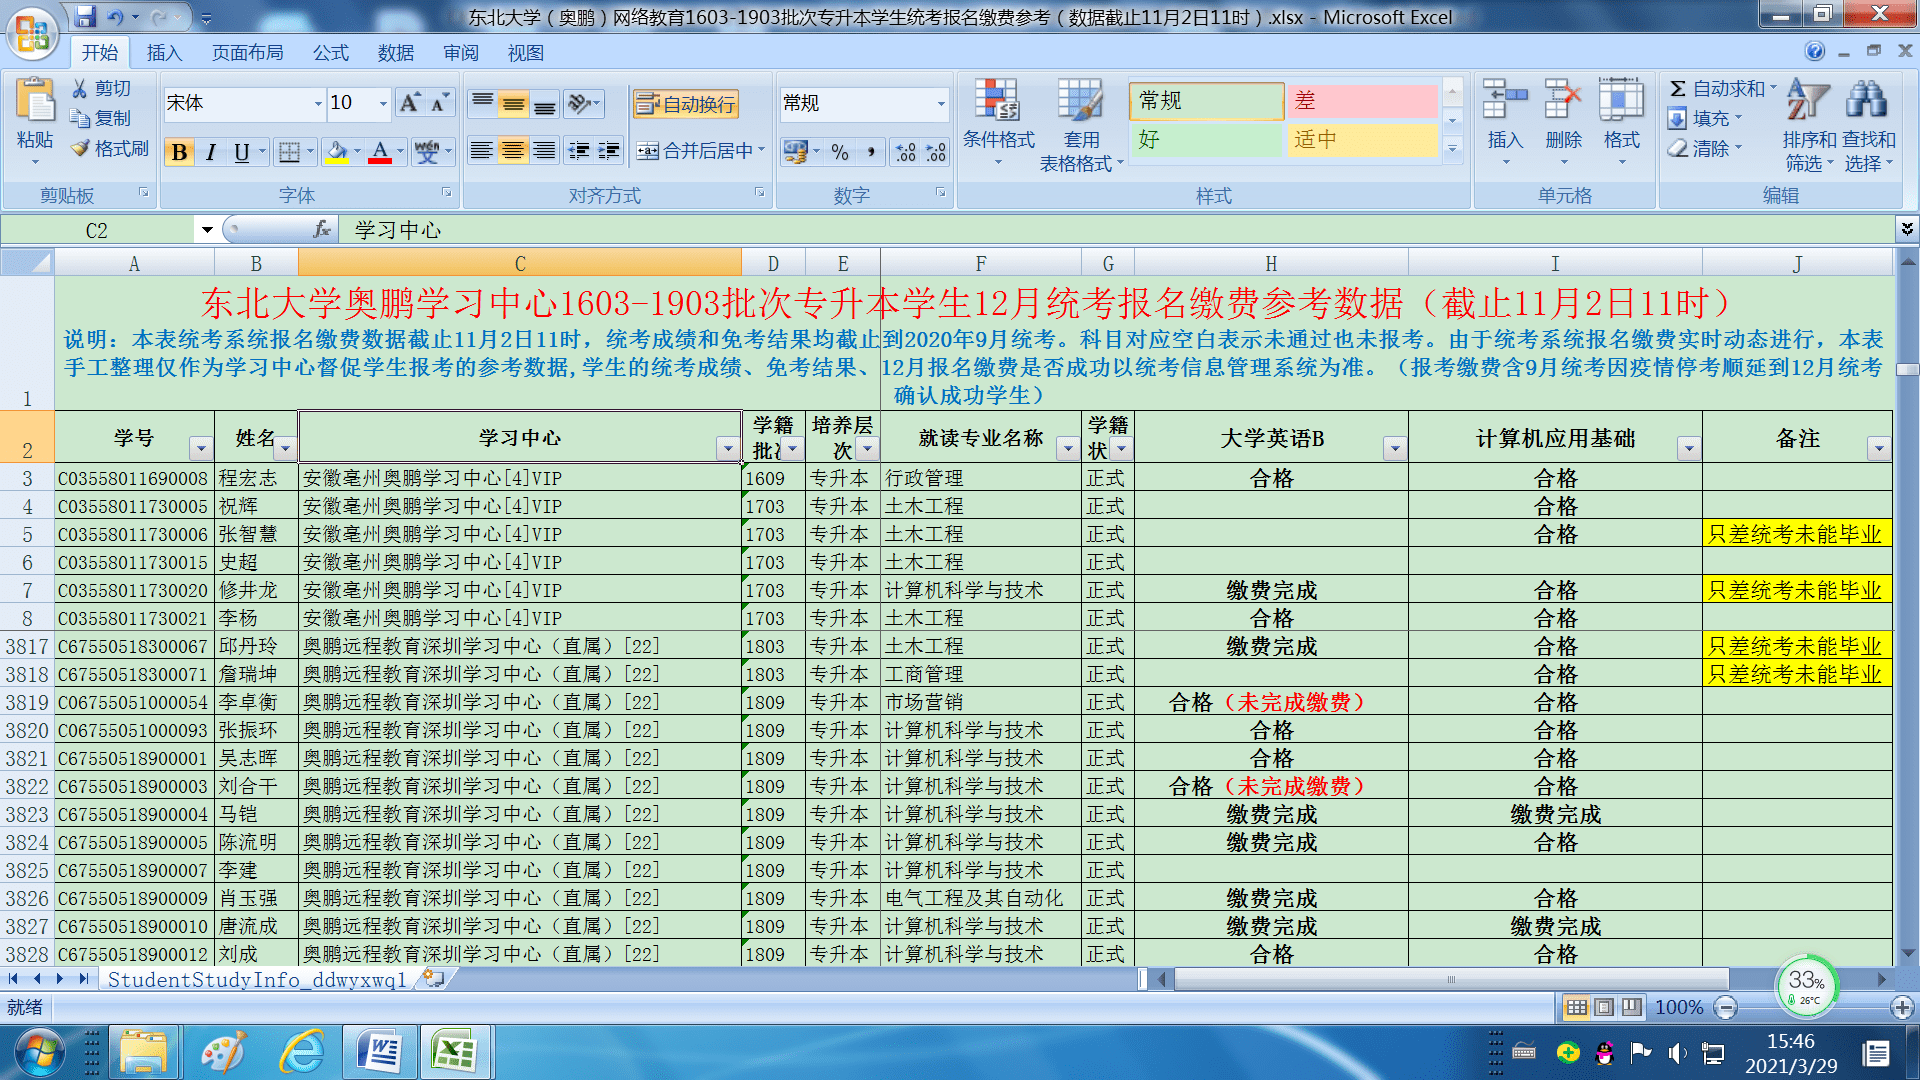Click the 自动求和 button
1920x1080 pixels.
[1722, 89]
